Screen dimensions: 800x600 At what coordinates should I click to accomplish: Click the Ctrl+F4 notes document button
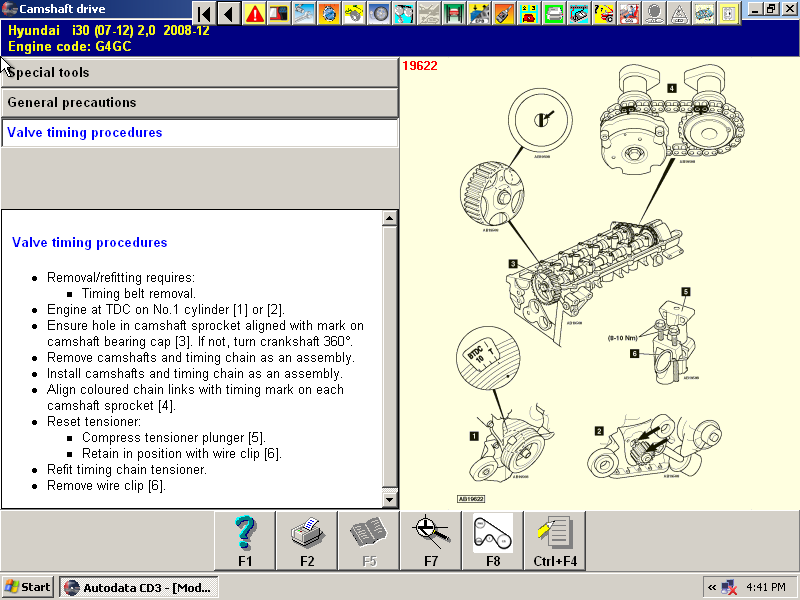point(555,541)
